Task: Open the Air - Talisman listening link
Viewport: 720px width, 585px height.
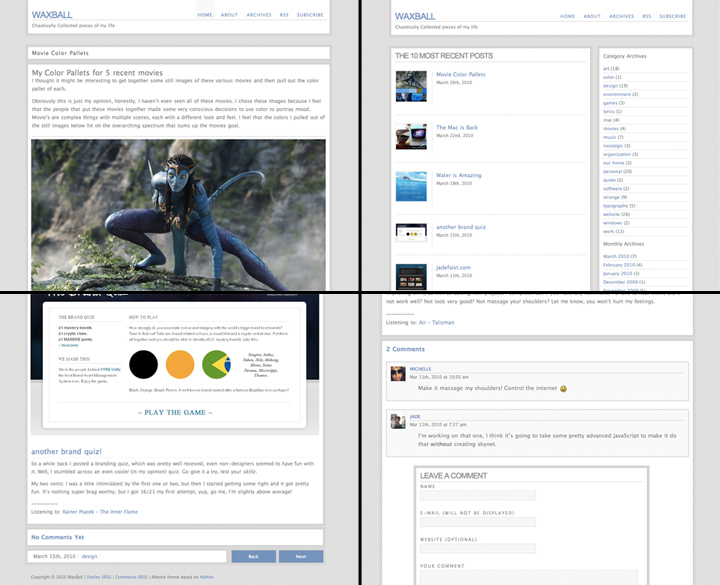Action: [x=437, y=322]
